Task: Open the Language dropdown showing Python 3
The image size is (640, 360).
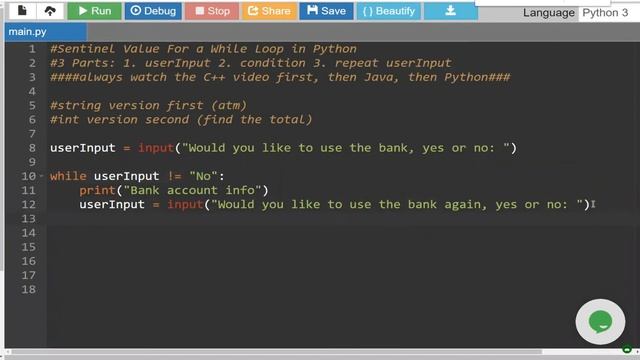Action: point(608,13)
